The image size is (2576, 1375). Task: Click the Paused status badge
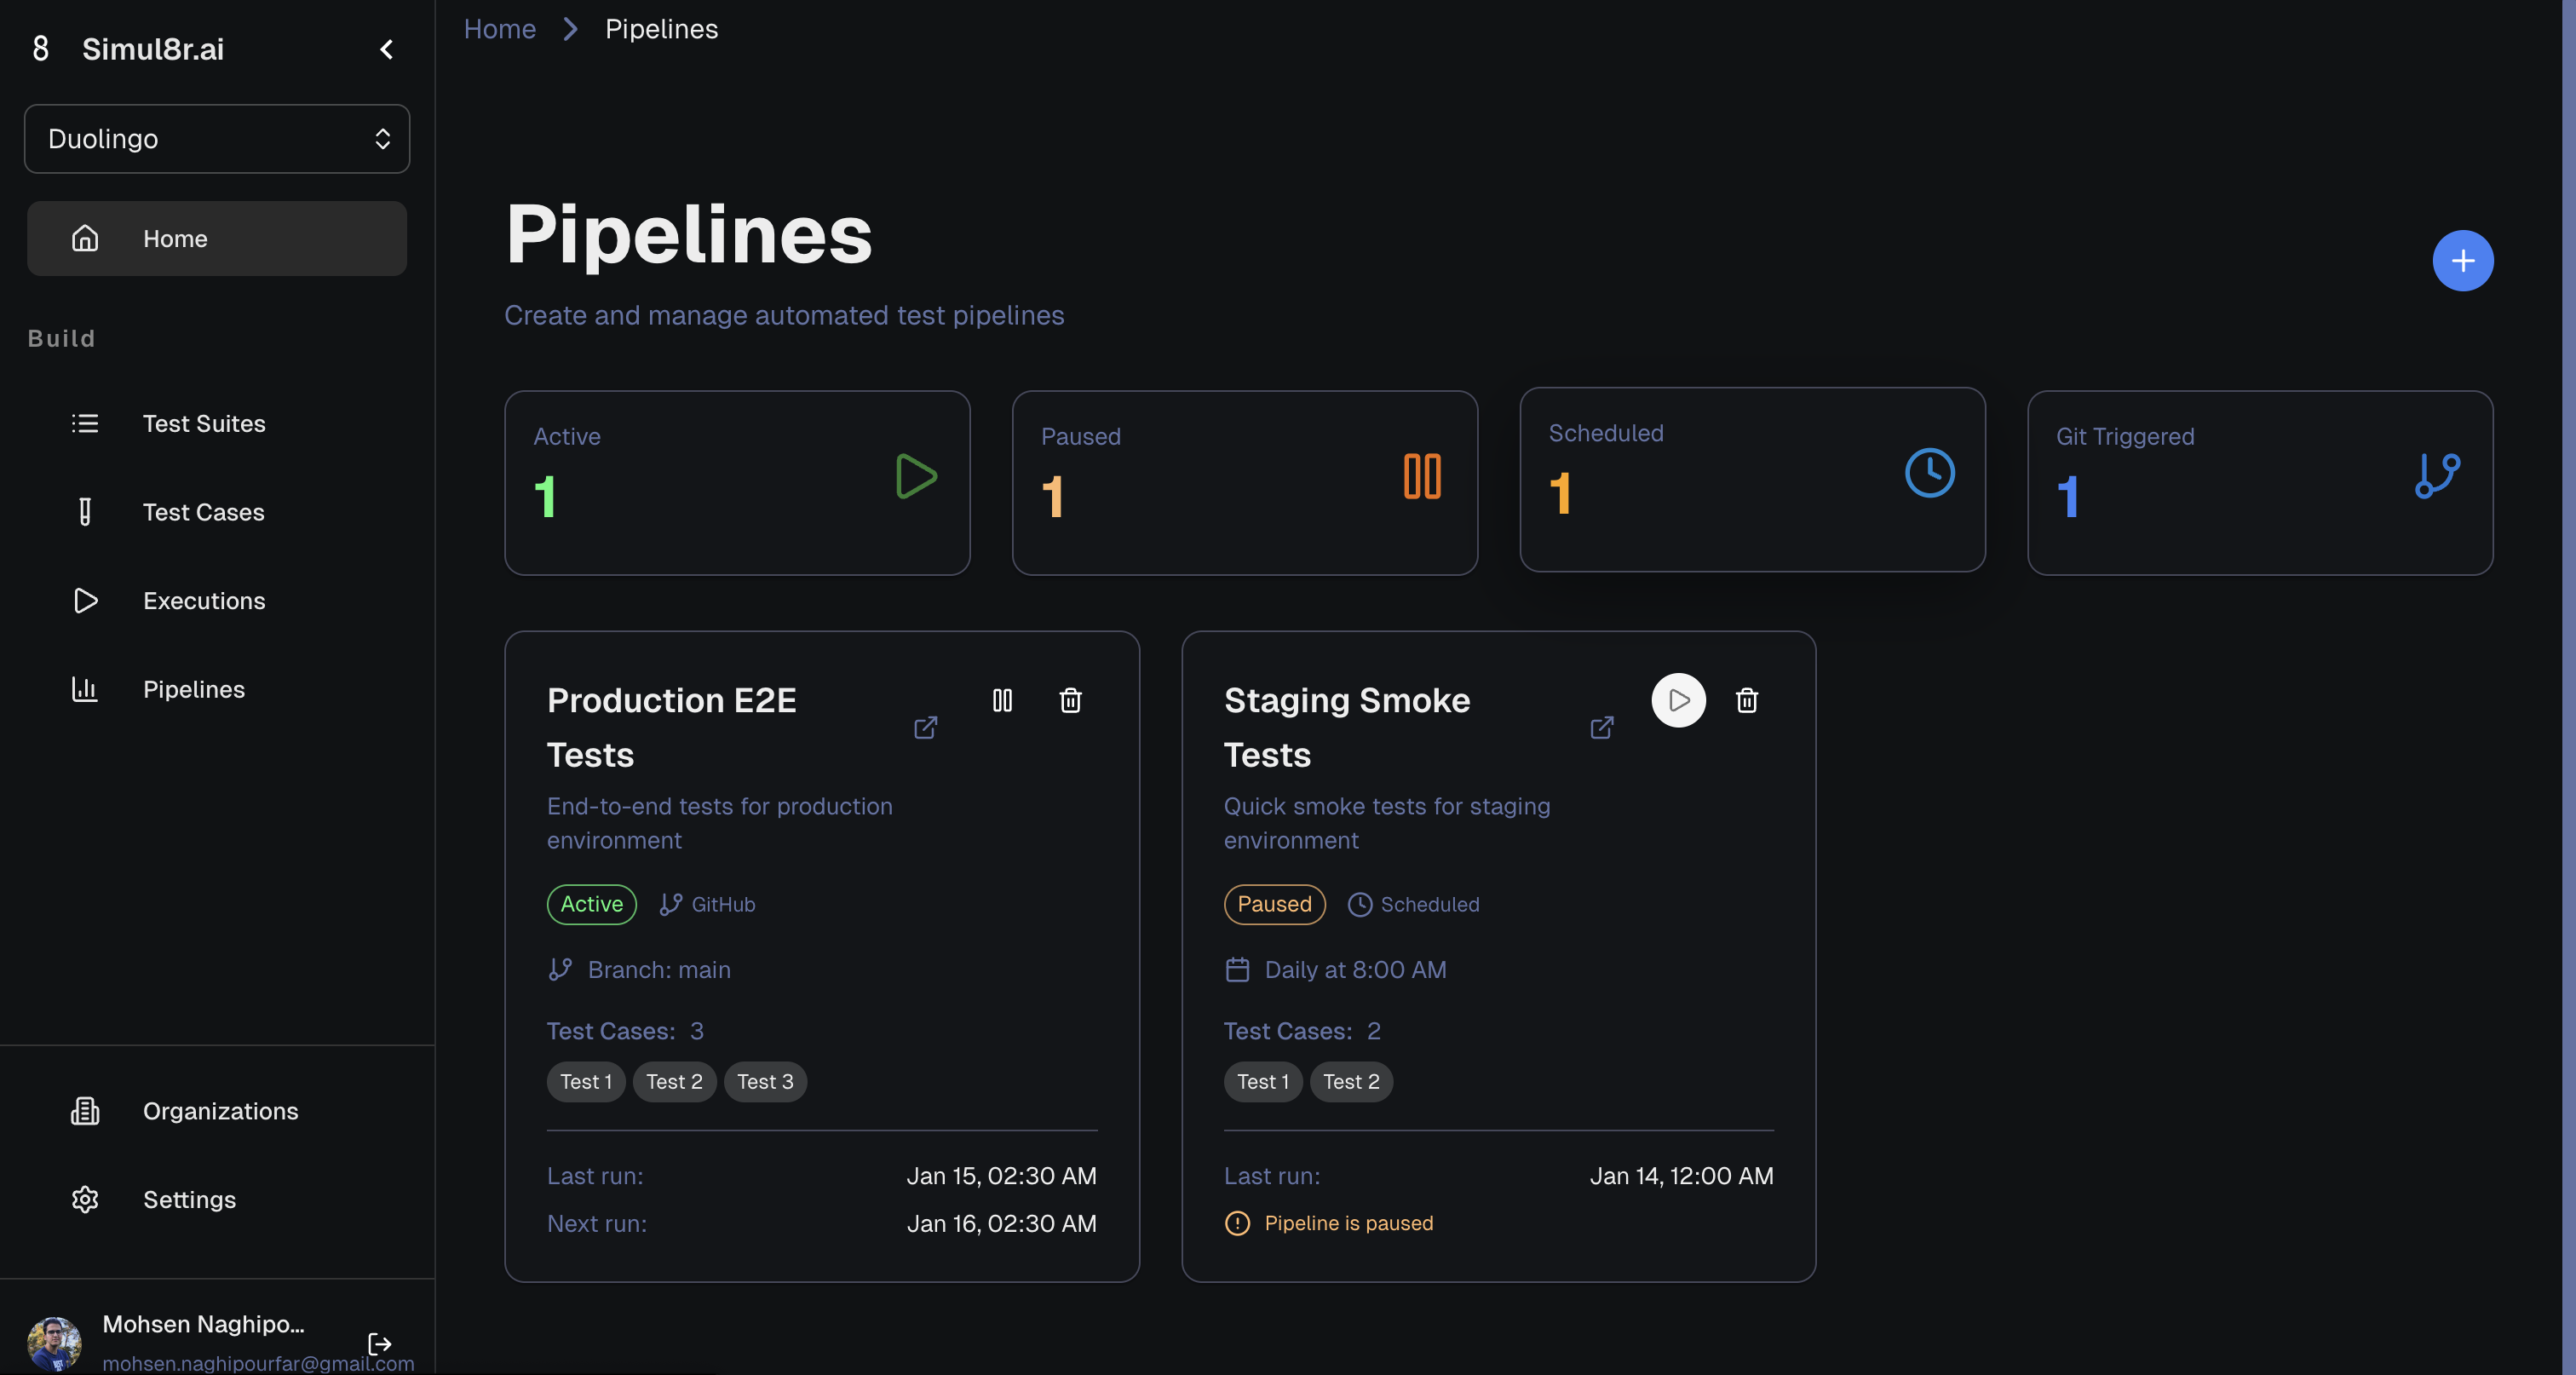1274,904
